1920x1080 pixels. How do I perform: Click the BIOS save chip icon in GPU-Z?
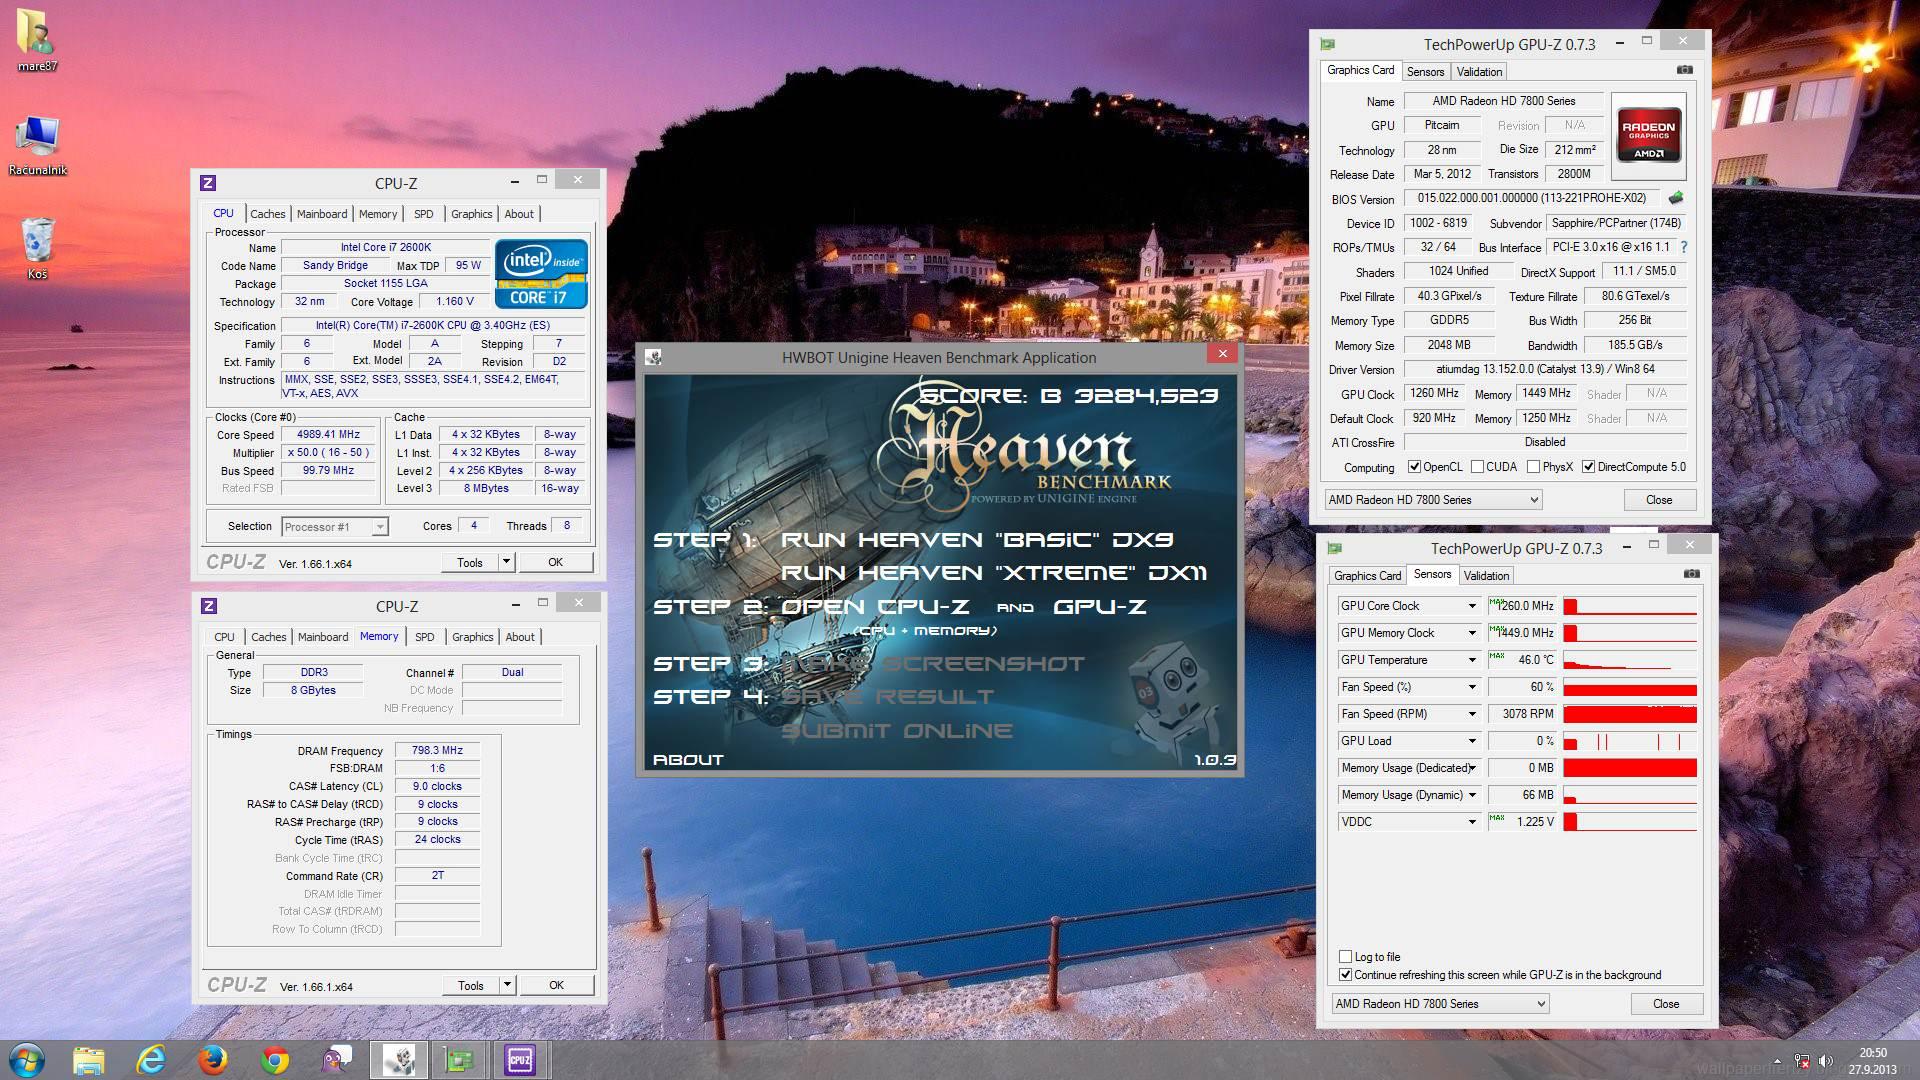click(x=1676, y=197)
